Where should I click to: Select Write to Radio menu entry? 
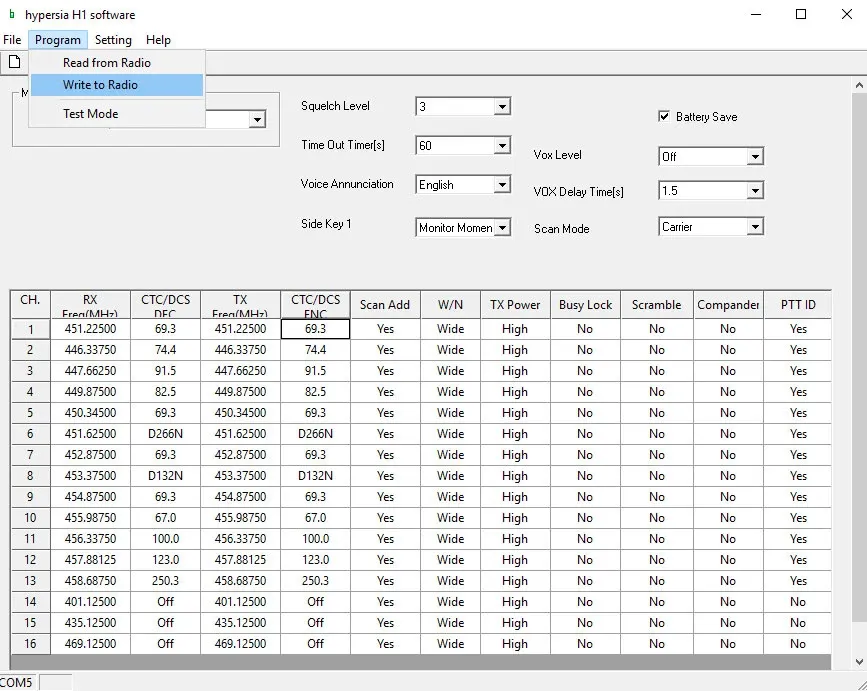[100, 85]
